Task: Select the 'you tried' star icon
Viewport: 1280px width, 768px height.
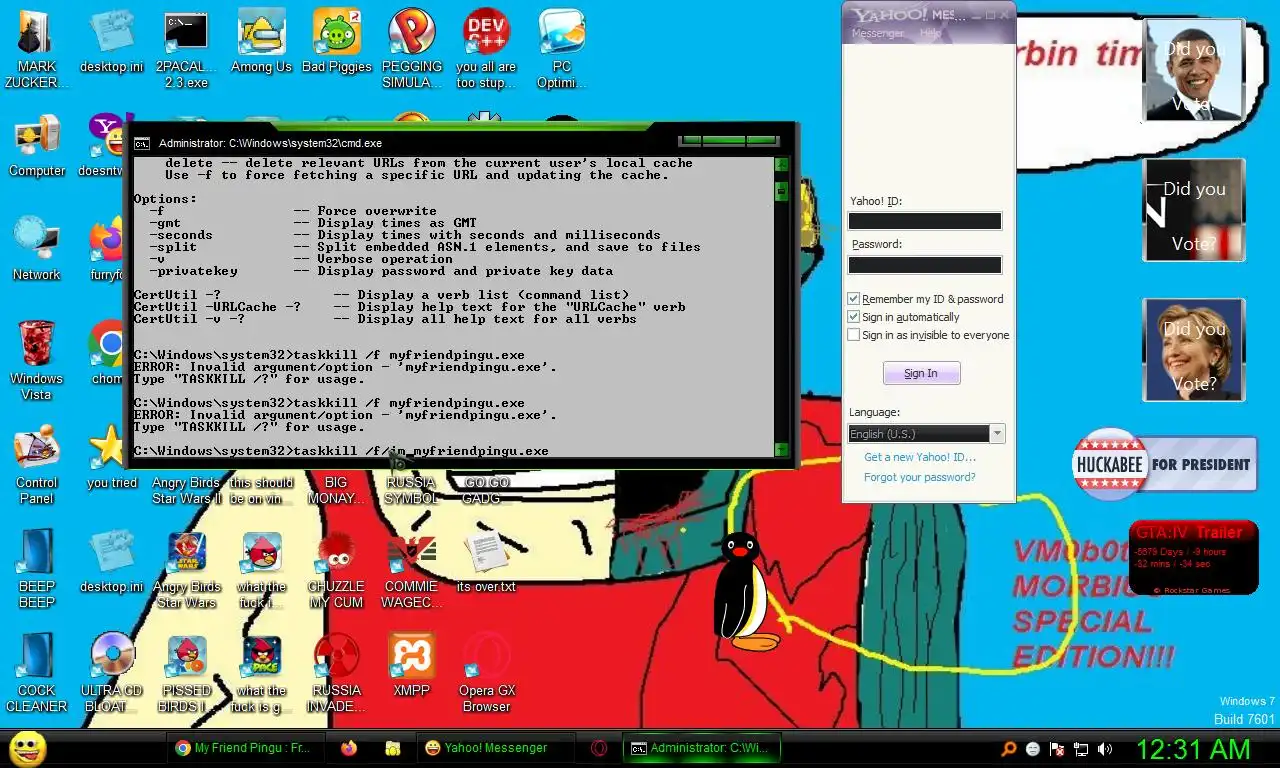Action: tap(112, 457)
